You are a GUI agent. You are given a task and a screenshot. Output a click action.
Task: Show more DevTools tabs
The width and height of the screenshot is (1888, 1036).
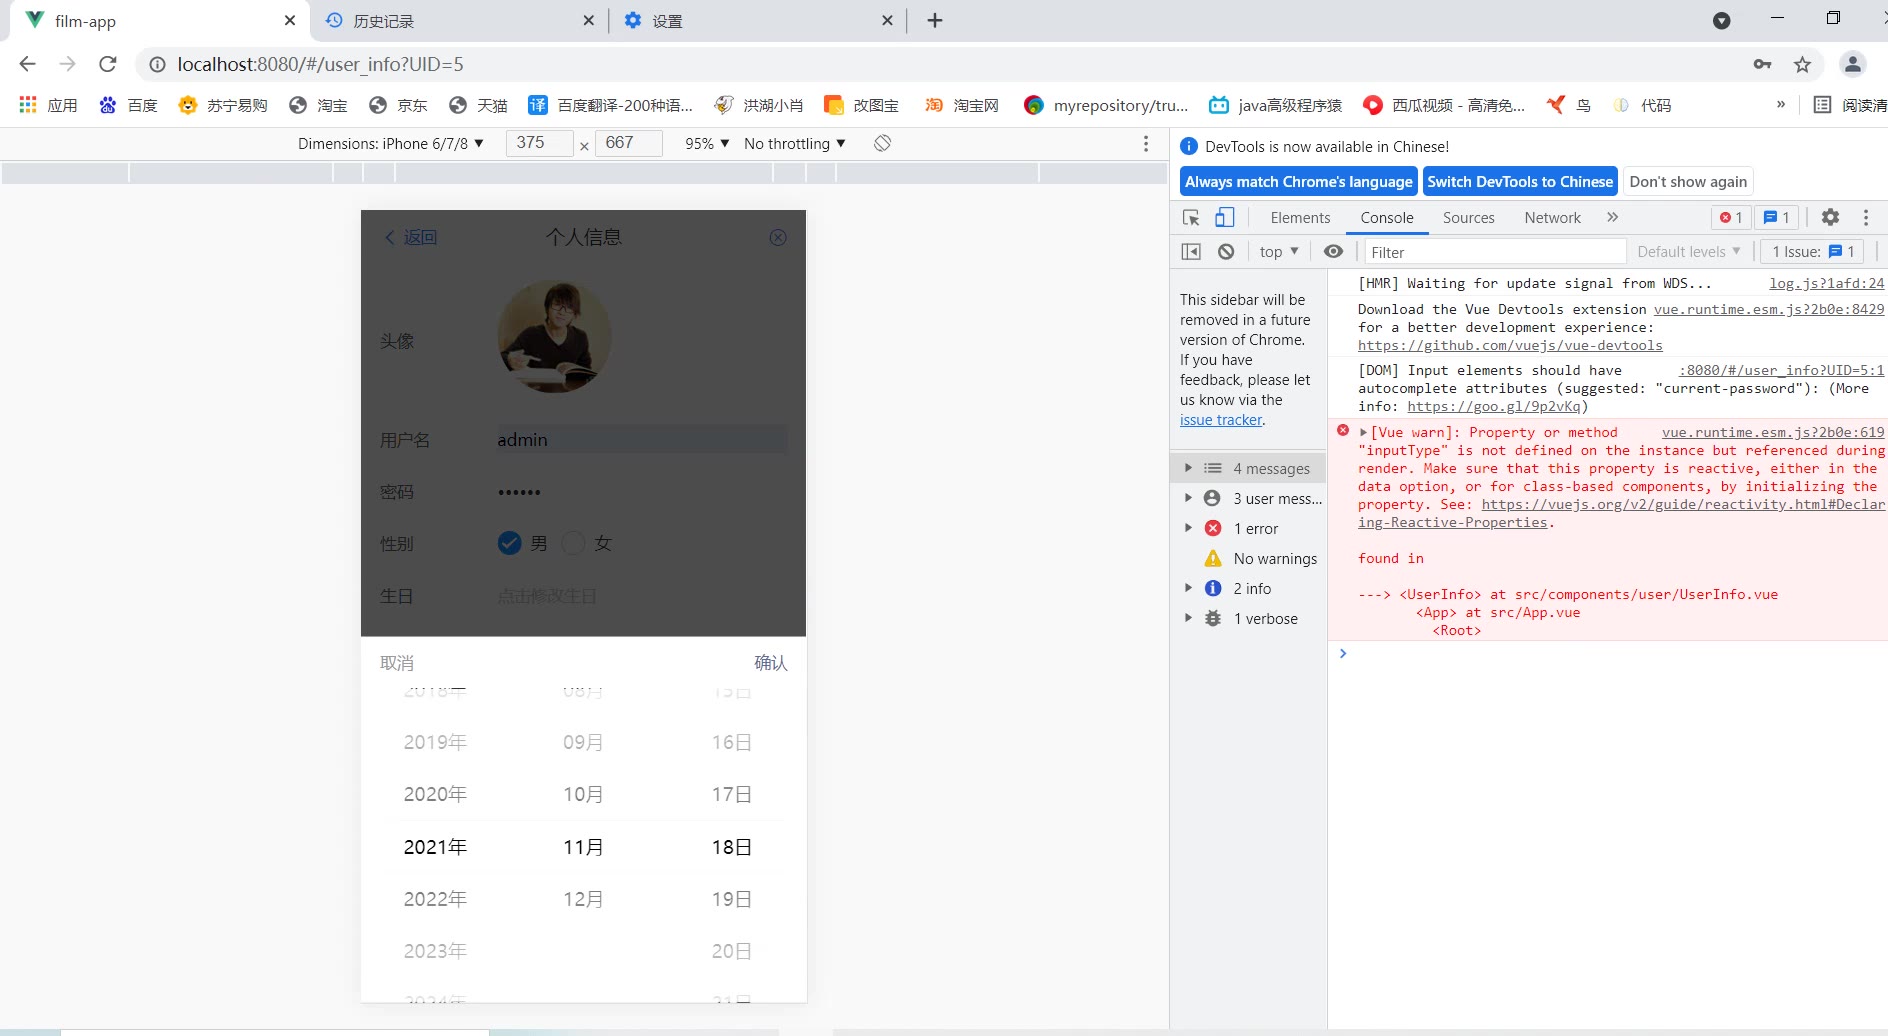coord(1612,217)
